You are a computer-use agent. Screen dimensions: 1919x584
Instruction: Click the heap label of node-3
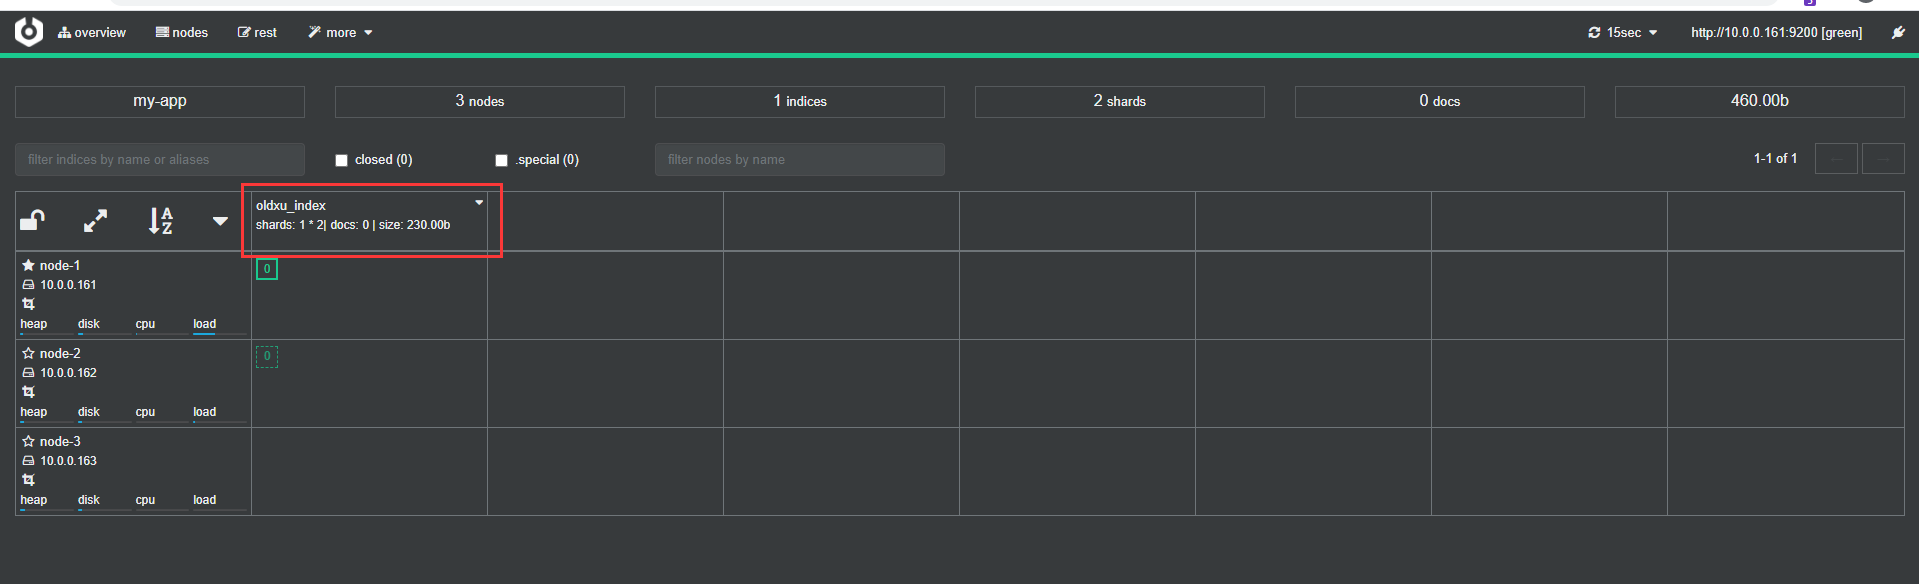coord(33,500)
